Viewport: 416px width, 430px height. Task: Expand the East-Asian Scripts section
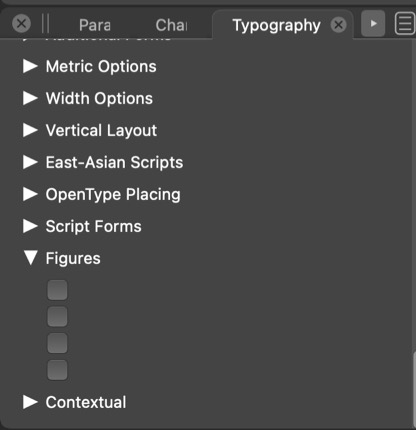pos(30,162)
